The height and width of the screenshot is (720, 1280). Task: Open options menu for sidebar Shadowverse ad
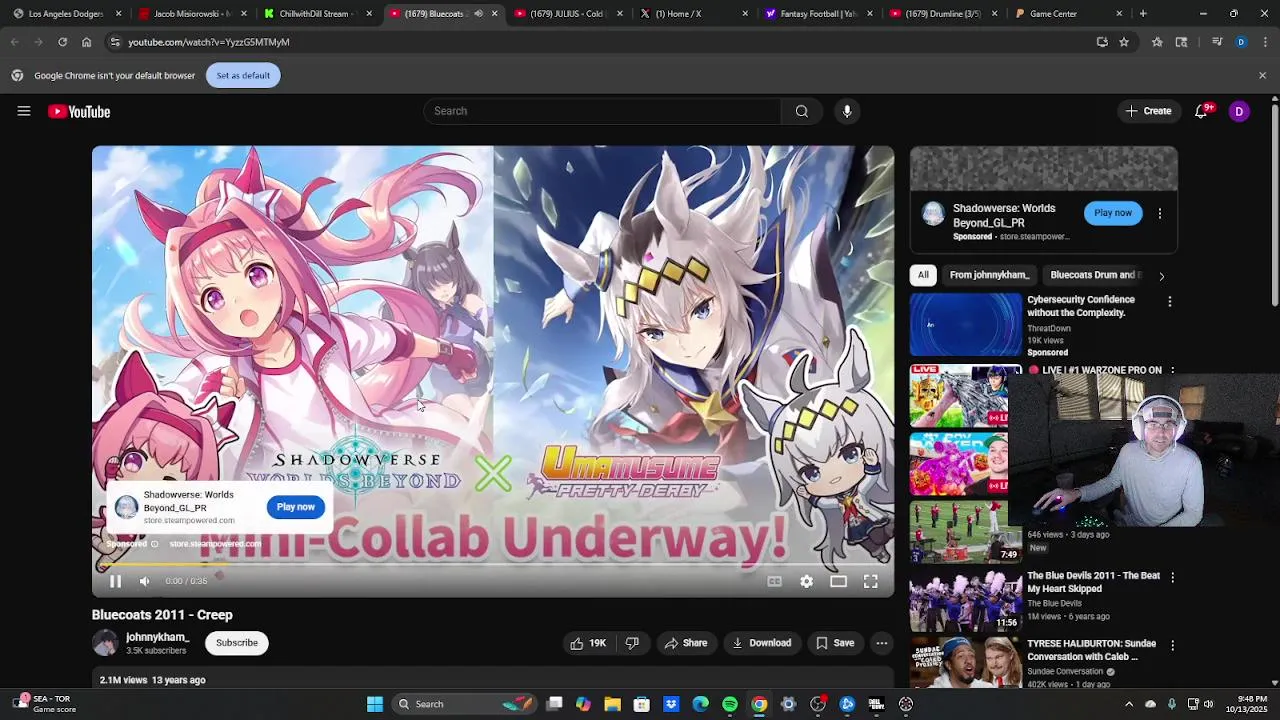tap(1159, 213)
